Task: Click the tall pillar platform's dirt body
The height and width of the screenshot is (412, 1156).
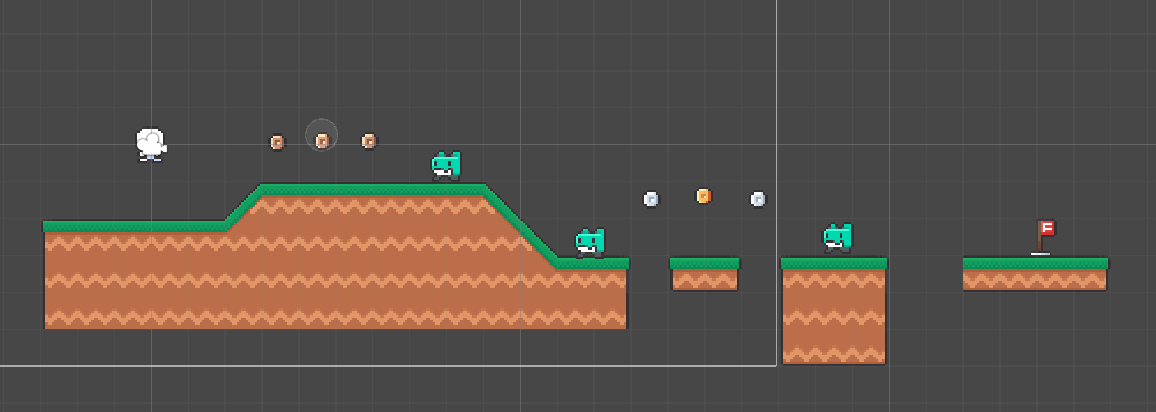Action: click(833, 318)
